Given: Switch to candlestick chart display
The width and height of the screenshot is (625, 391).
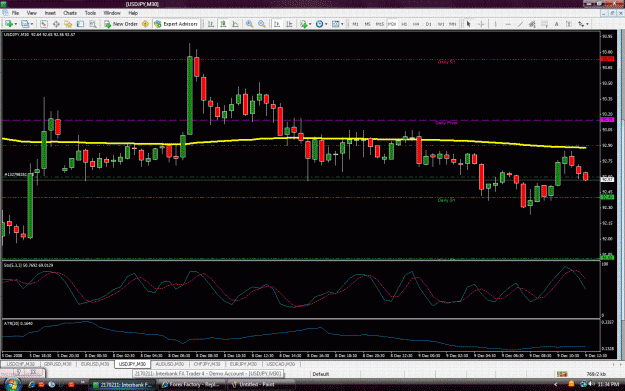Looking at the screenshot, I should pos(223,24).
